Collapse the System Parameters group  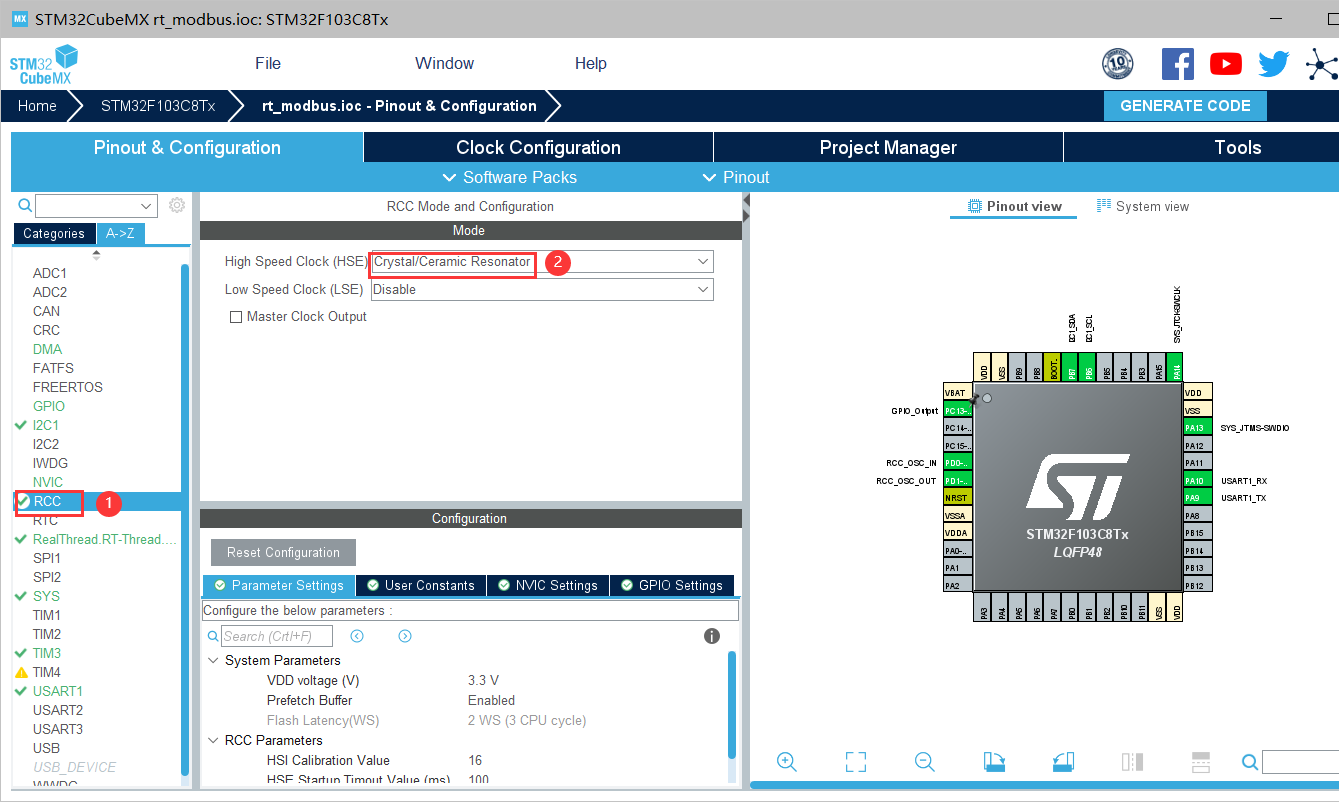click(213, 661)
